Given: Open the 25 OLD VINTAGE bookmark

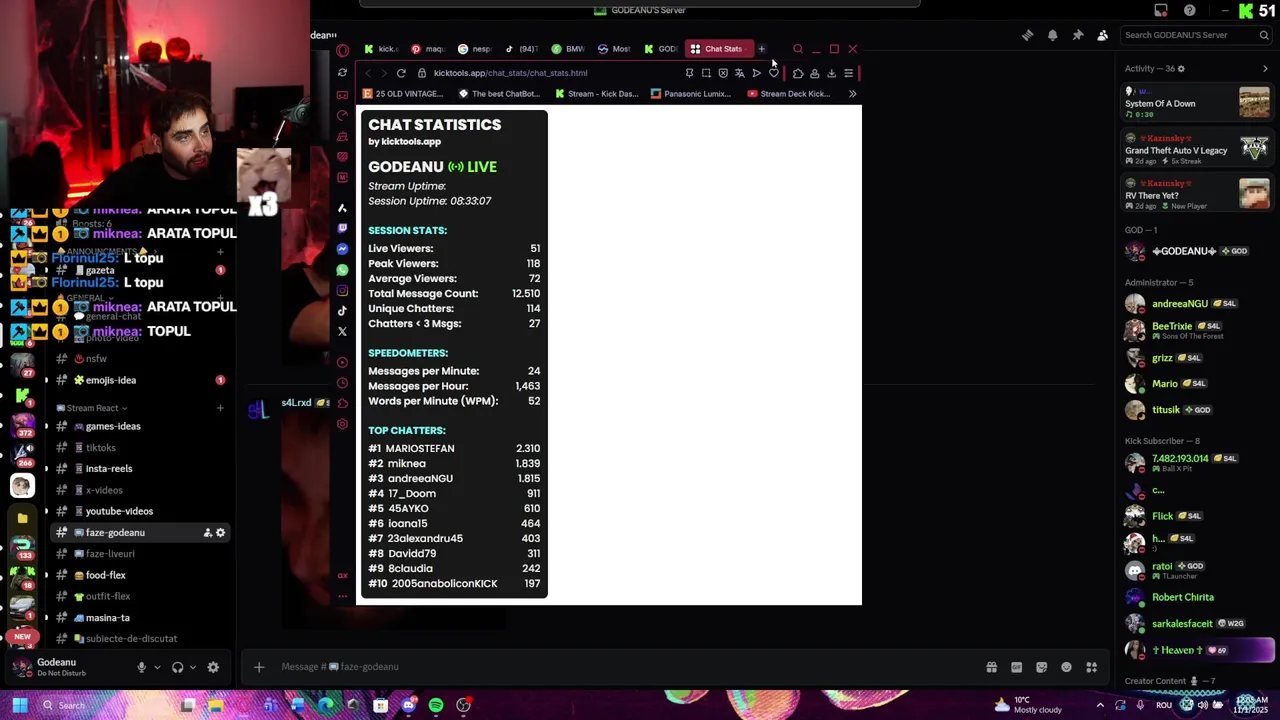Looking at the screenshot, I should click(x=403, y=94).
